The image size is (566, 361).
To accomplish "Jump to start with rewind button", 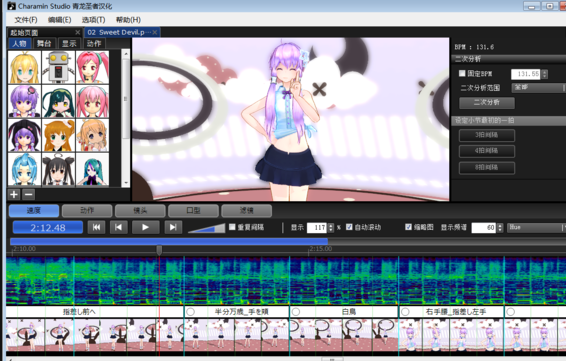I will coord(96,227).
